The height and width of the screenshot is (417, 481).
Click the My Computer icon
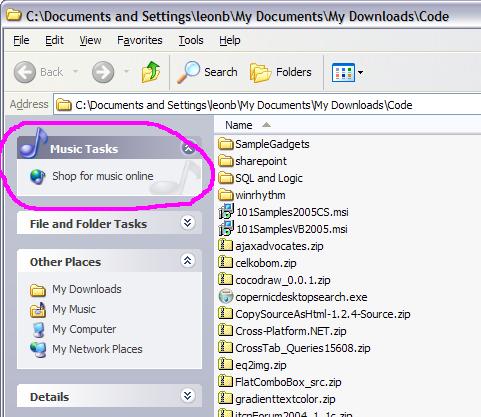pos(38,329)
